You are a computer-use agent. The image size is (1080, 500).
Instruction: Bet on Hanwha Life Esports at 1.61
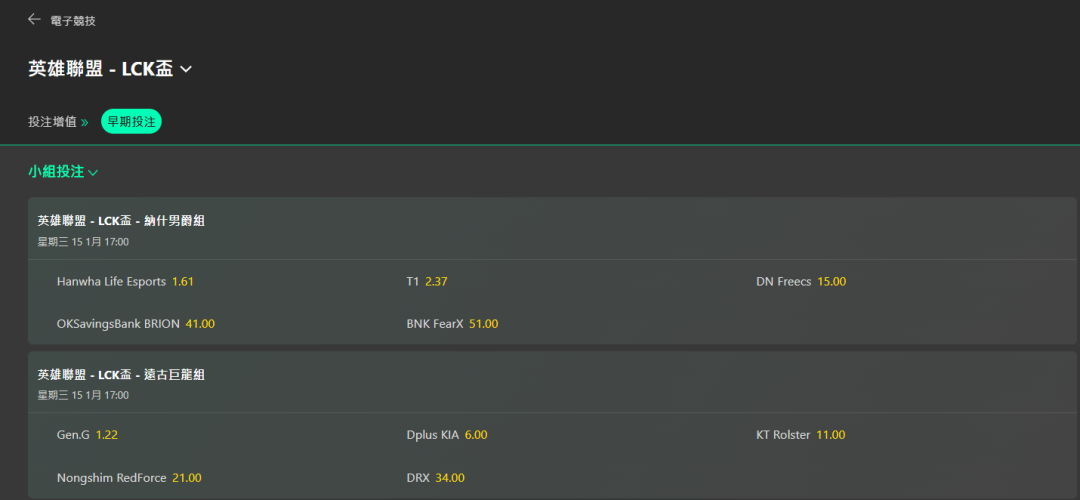click(182, 281)
